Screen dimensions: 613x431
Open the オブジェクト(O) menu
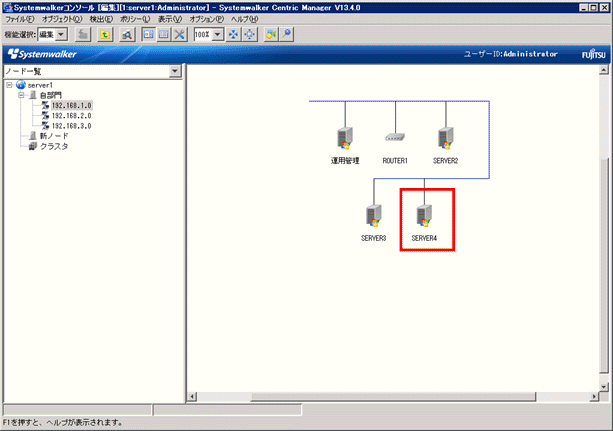tap(62, 19)
